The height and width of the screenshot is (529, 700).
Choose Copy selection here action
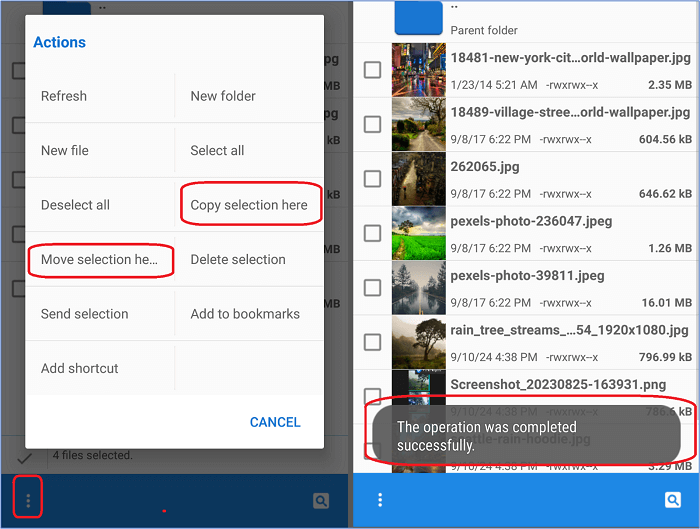[x=249, y=205]
